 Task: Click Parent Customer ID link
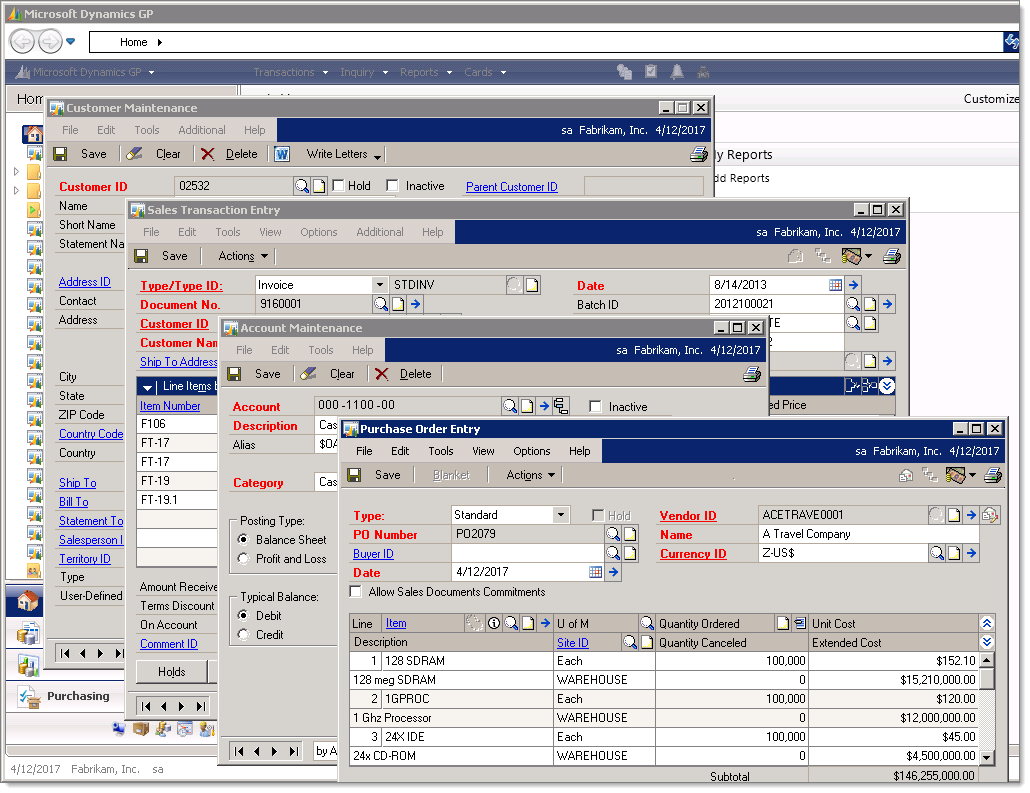511,187
